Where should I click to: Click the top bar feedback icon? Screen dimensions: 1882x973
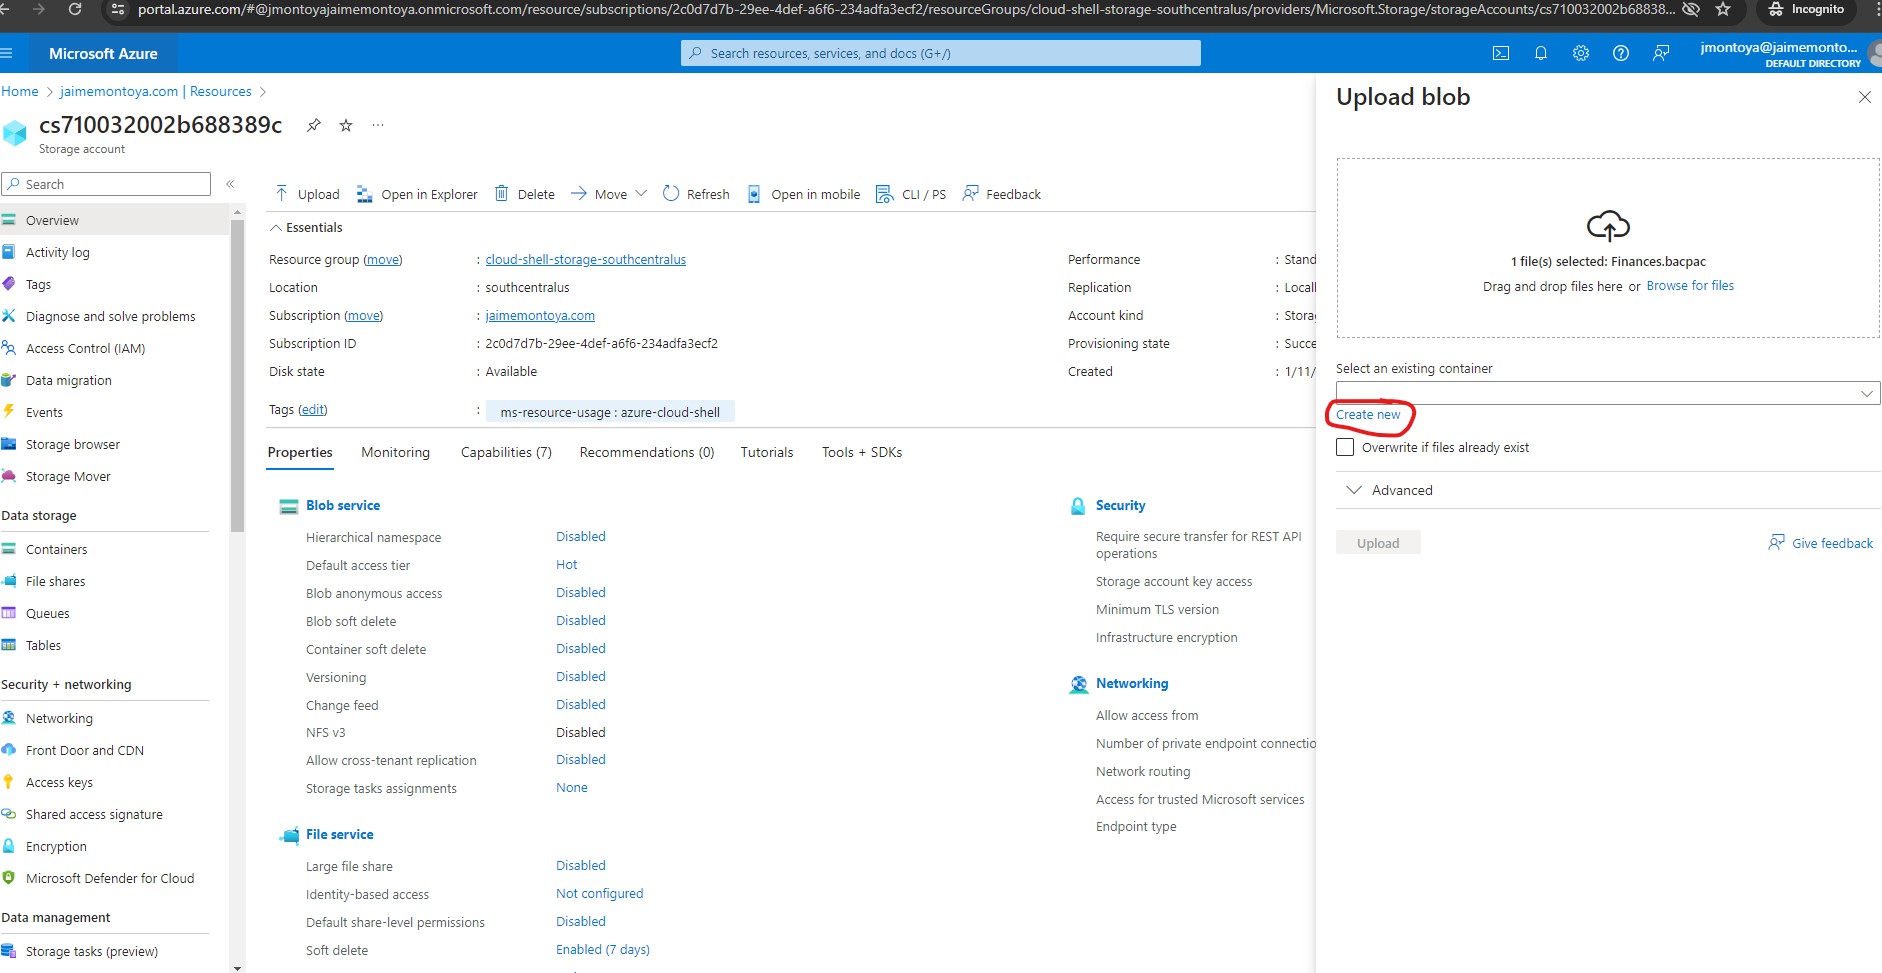pos(1661,54)
